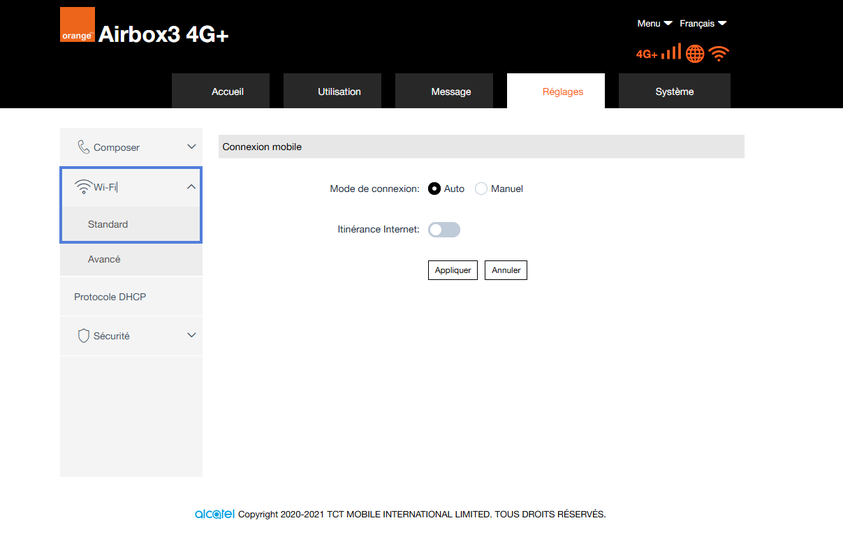
Task: Switch to the Accueil tab
Action: click(221, 91)
